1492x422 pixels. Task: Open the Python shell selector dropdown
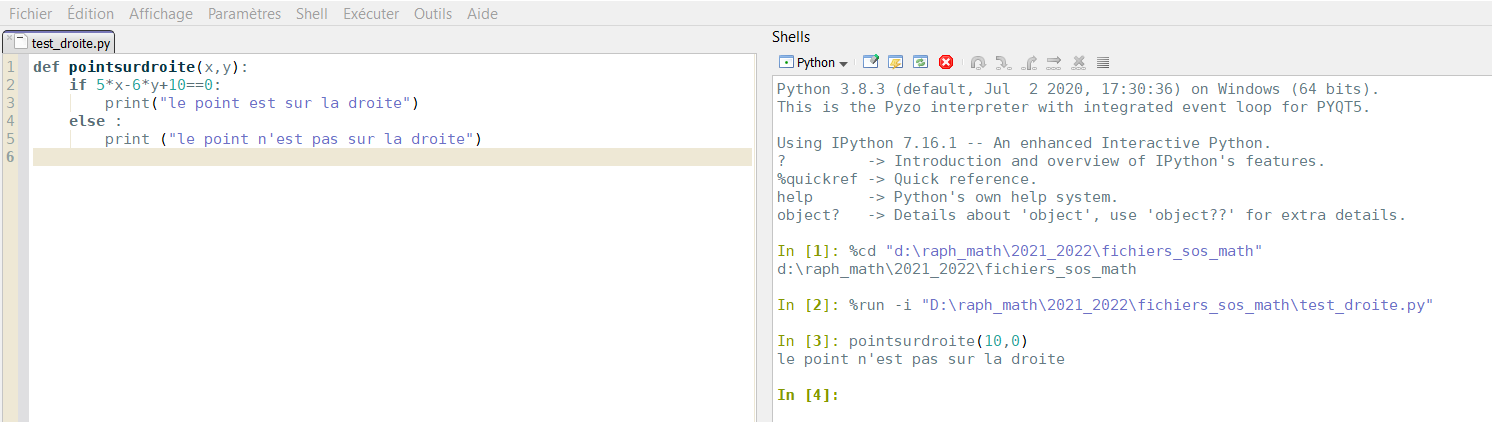[813, 62]
